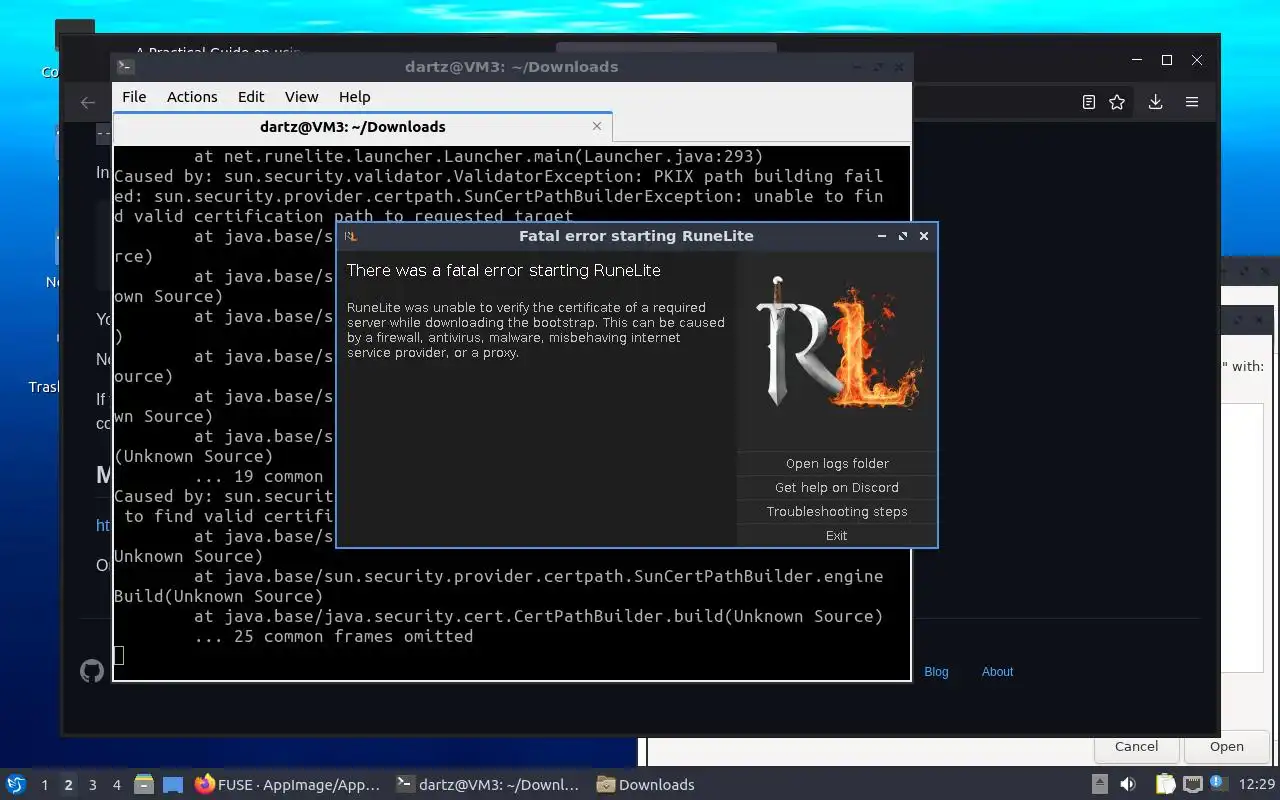Open the Firefox hamburger menu
The height and width of the screenshot is (800, 1280).
(1192, 102)
